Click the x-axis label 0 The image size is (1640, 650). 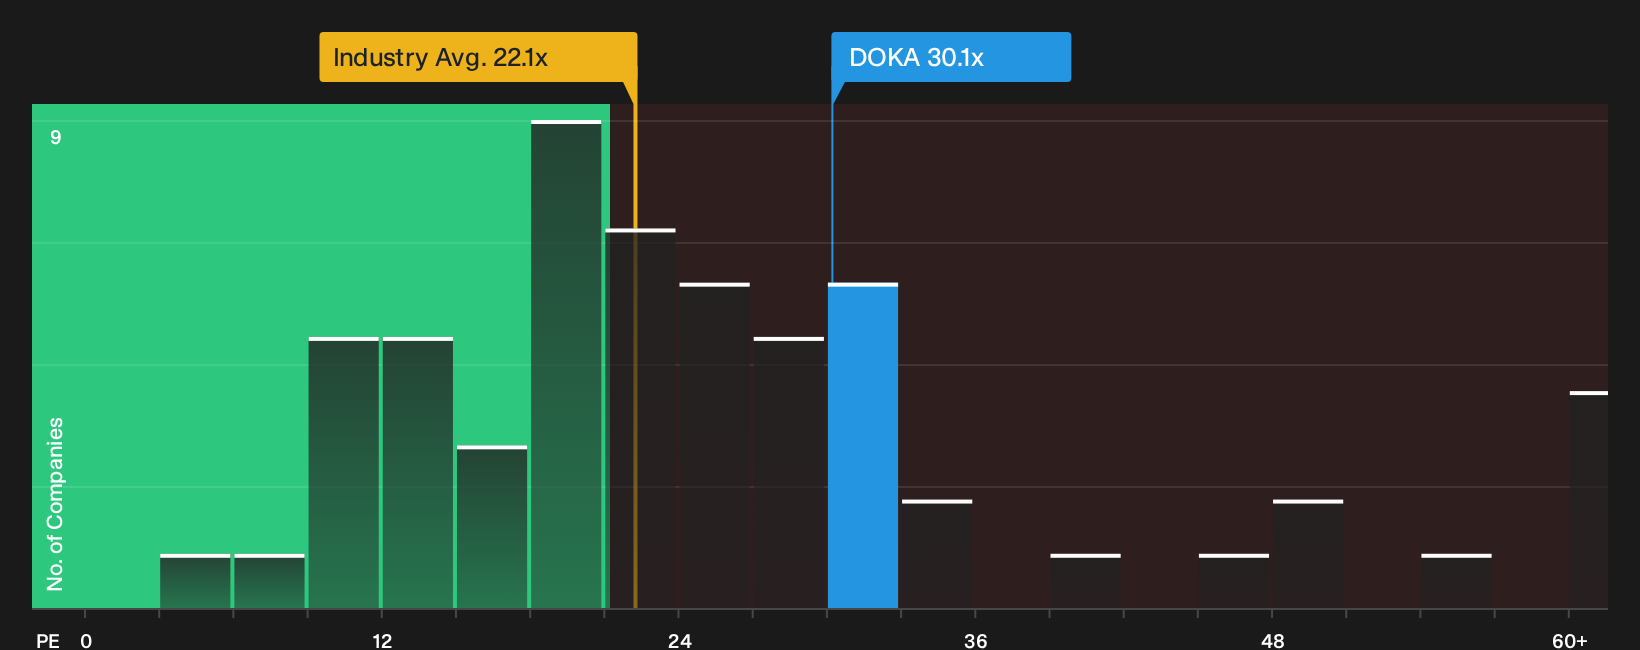point(86,640)
